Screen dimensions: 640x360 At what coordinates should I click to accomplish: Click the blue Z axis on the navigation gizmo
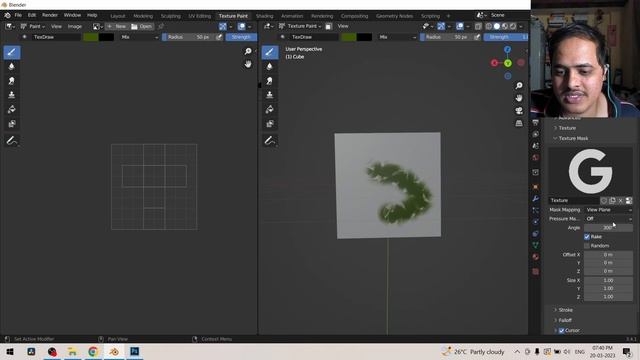tap(507, 49)
